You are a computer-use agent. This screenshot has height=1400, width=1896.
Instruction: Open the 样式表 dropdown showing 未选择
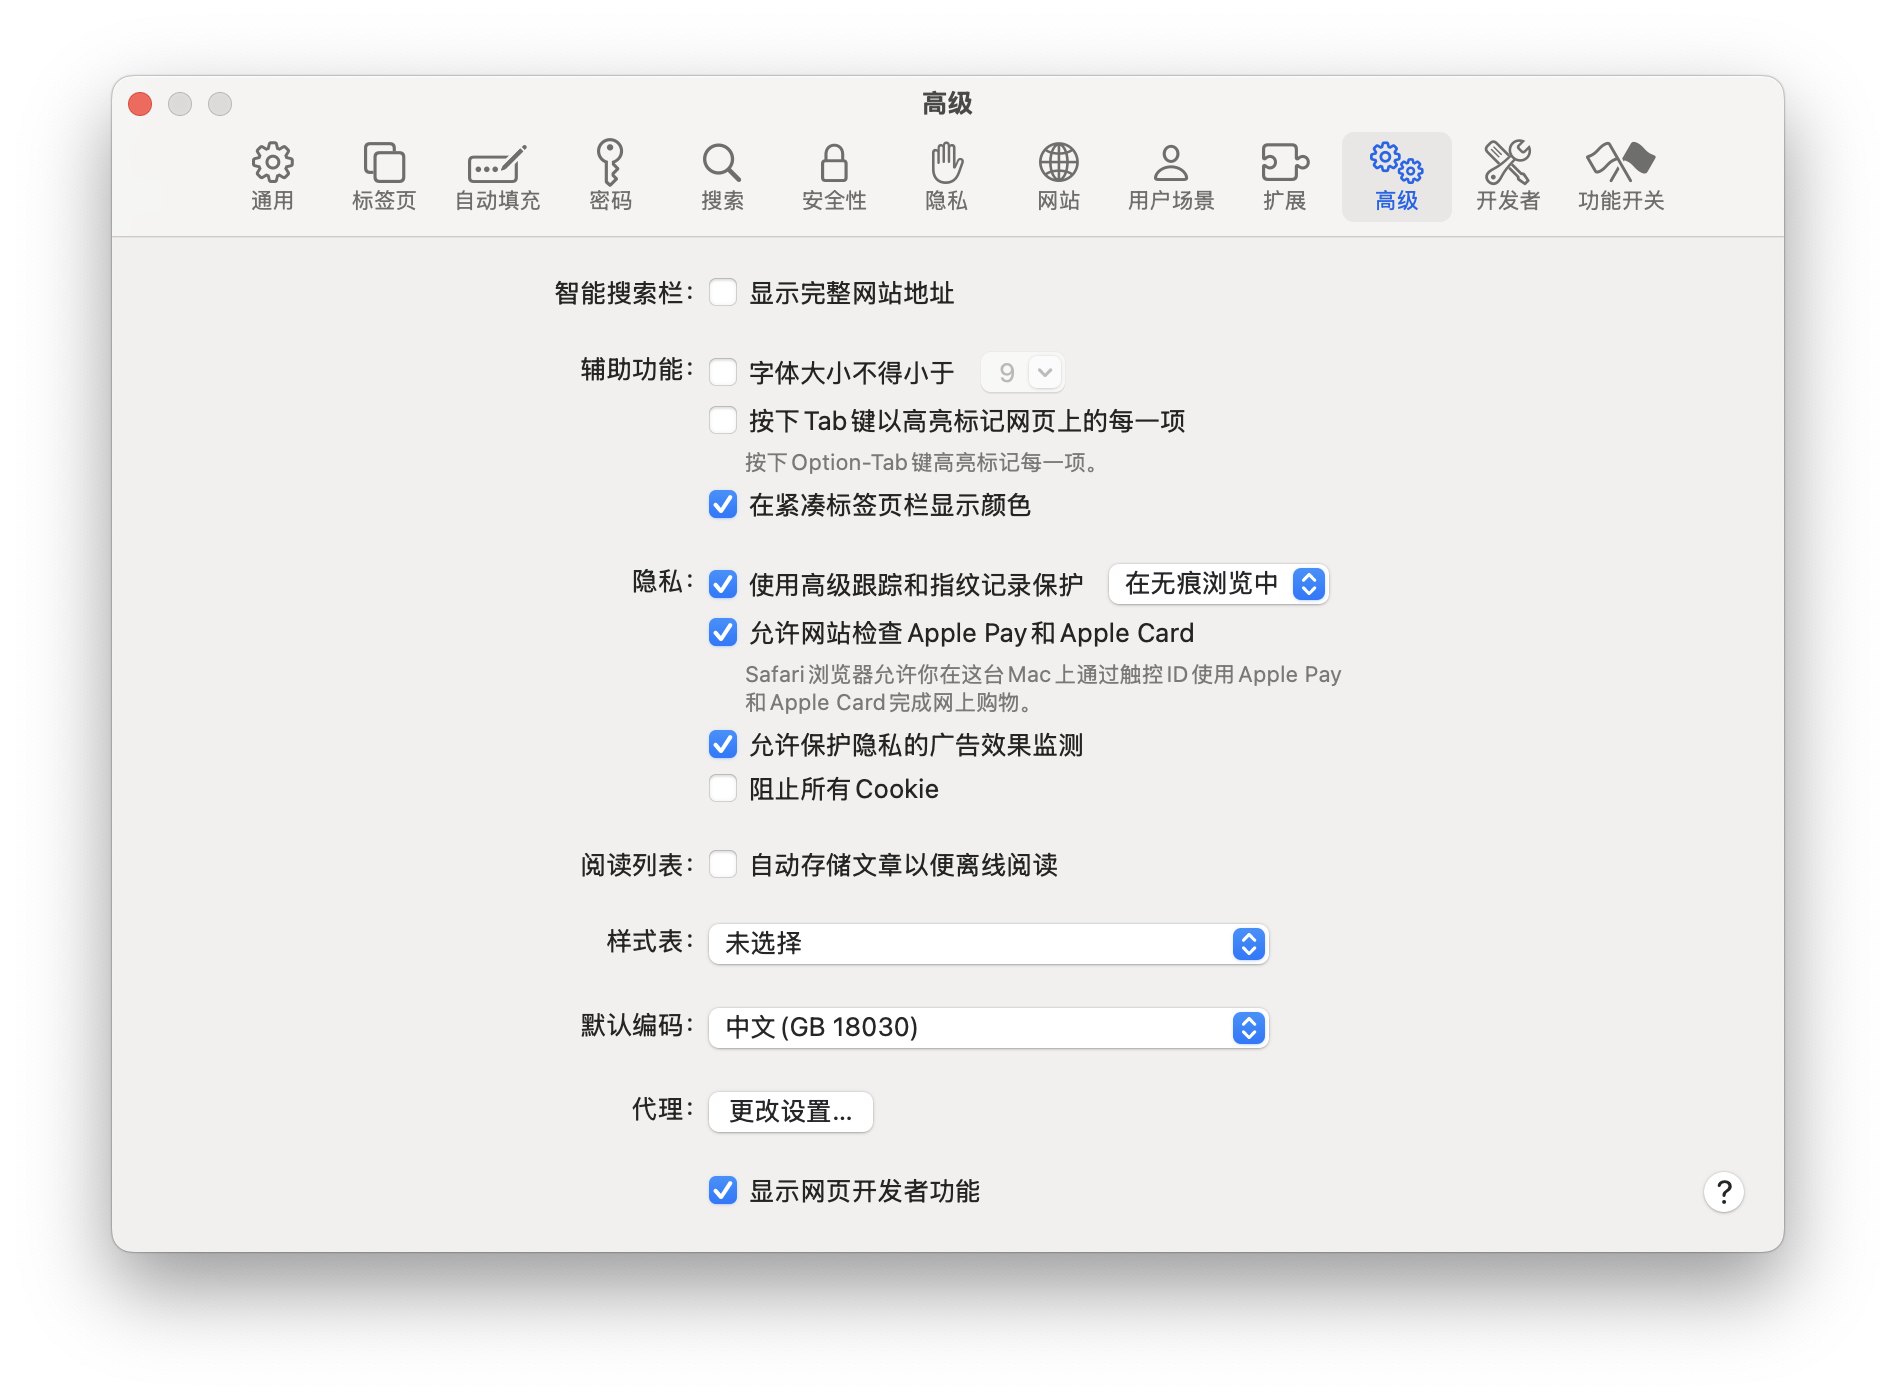(988, 944)
